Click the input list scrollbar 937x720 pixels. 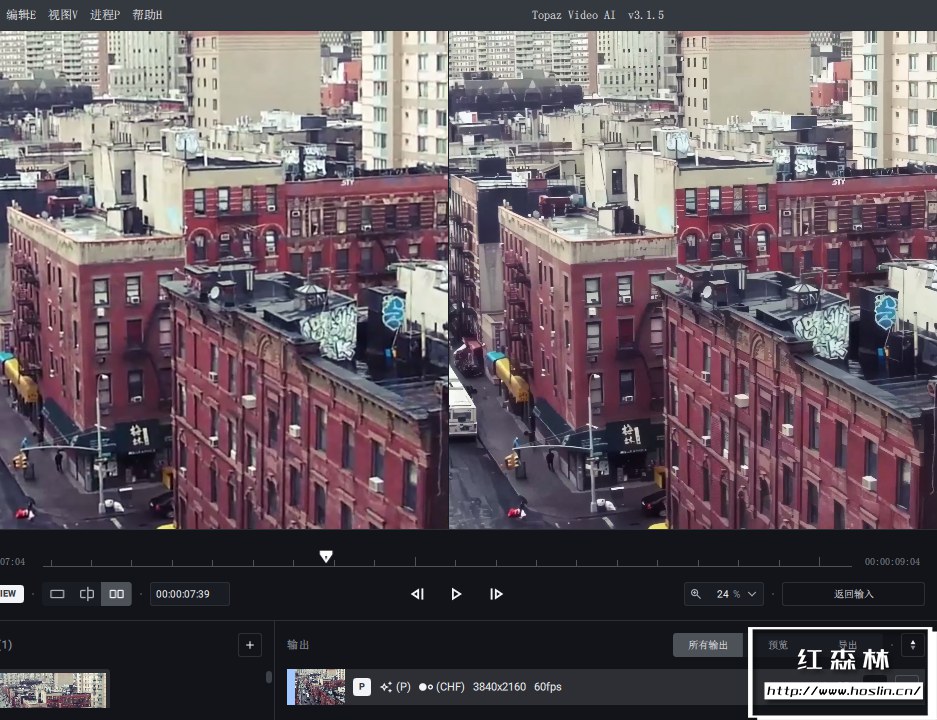pos(269,677)
